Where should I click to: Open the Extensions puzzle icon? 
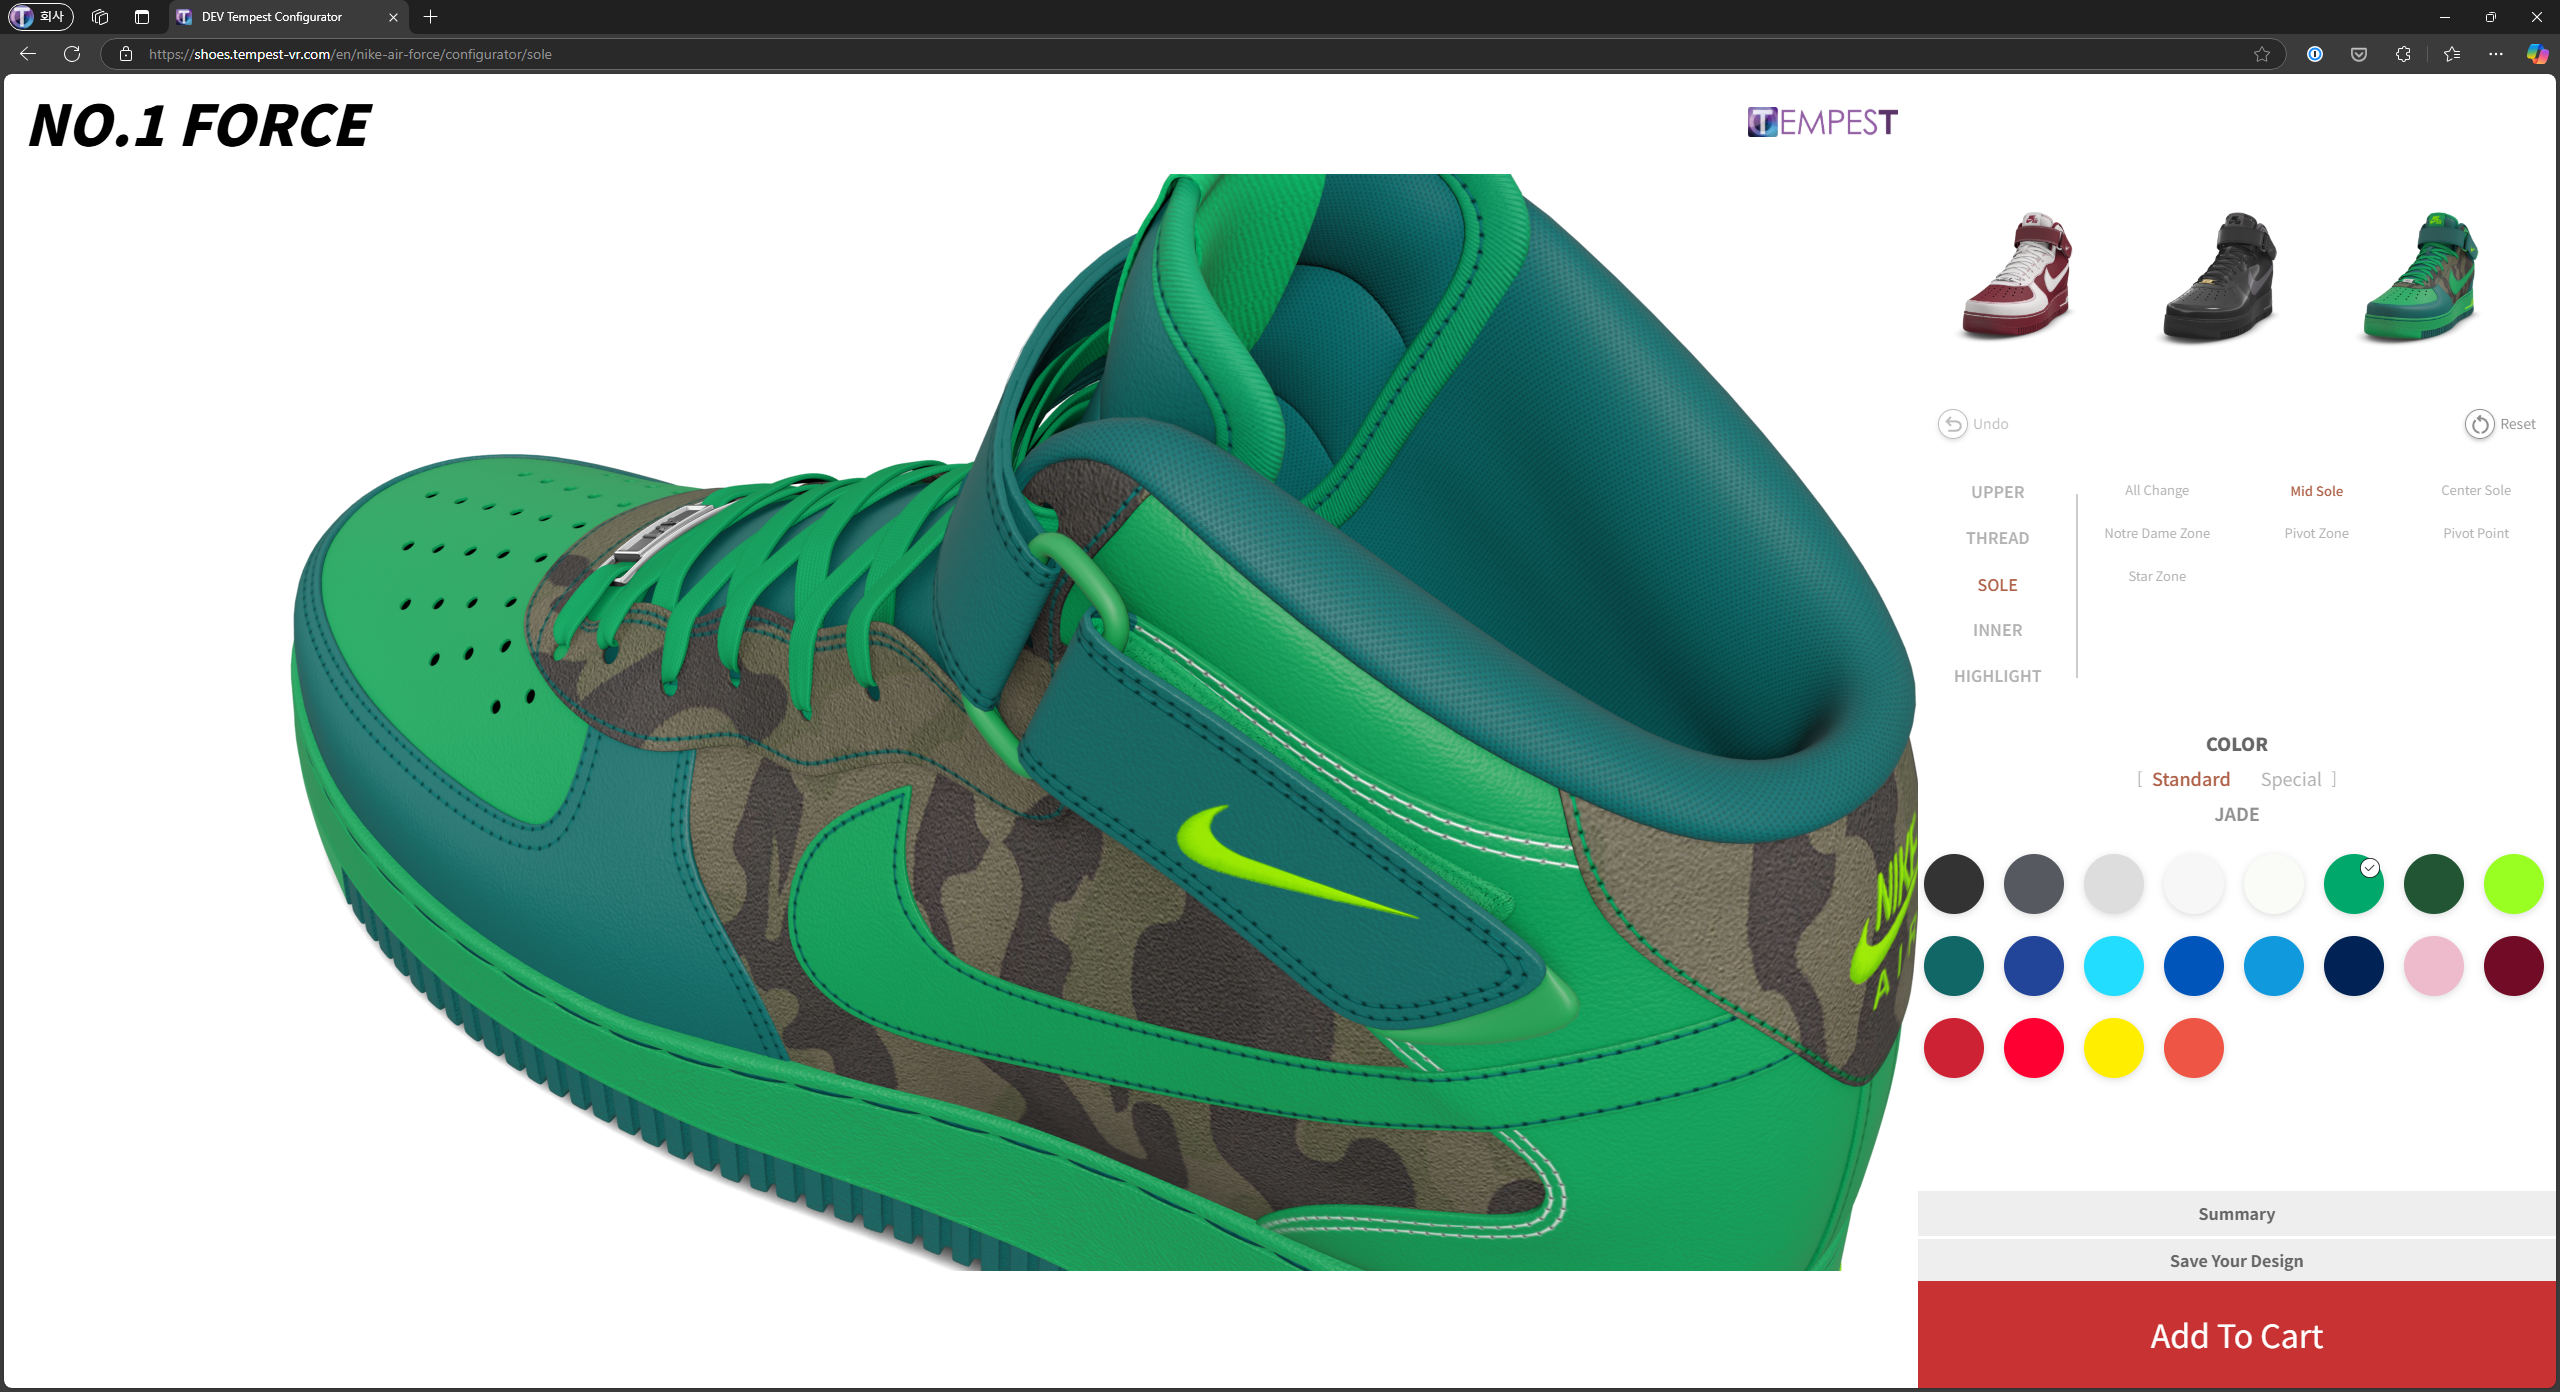pos(2403,54)
